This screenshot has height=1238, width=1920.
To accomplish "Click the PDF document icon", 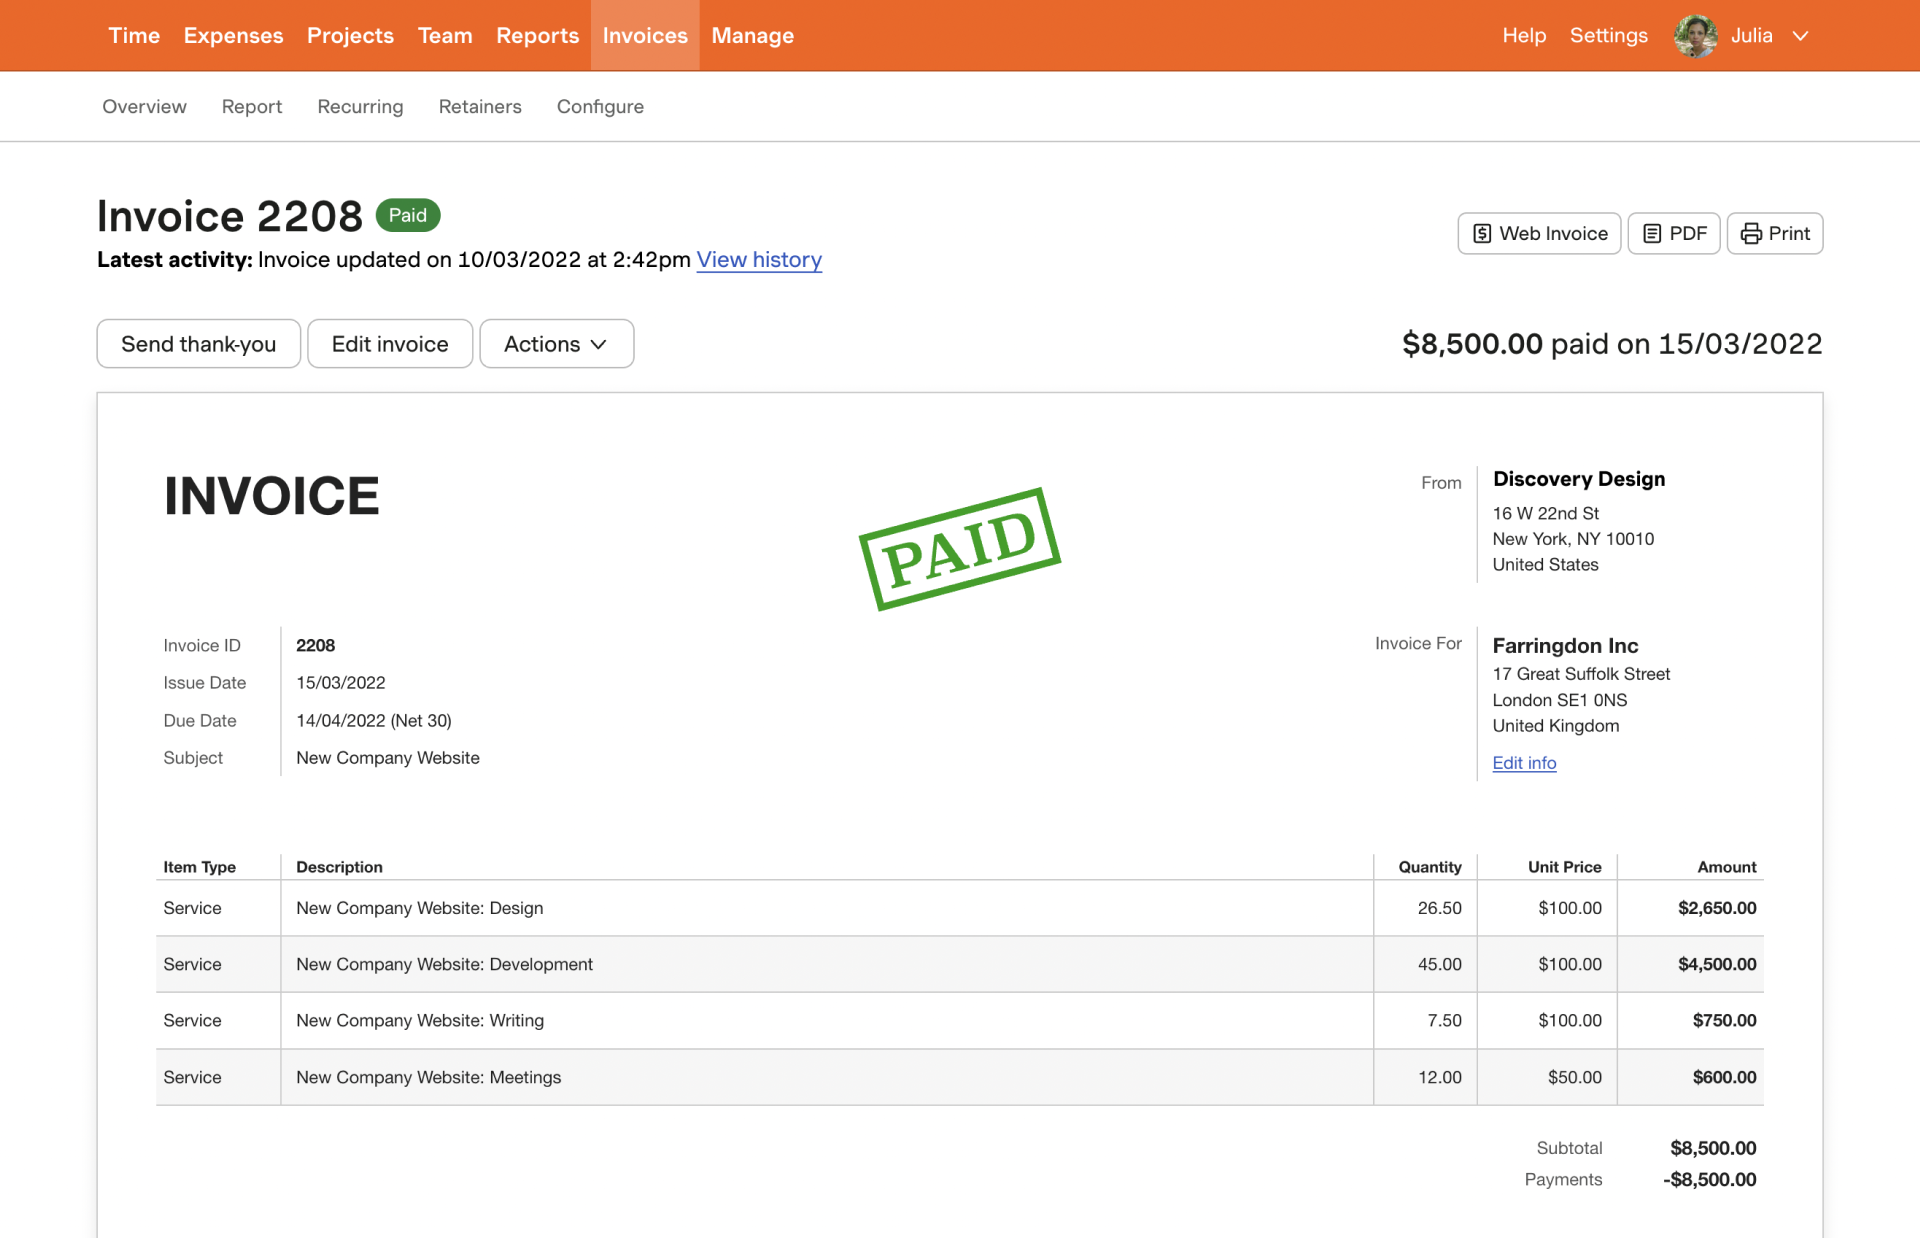I will tap(1652, 233).
